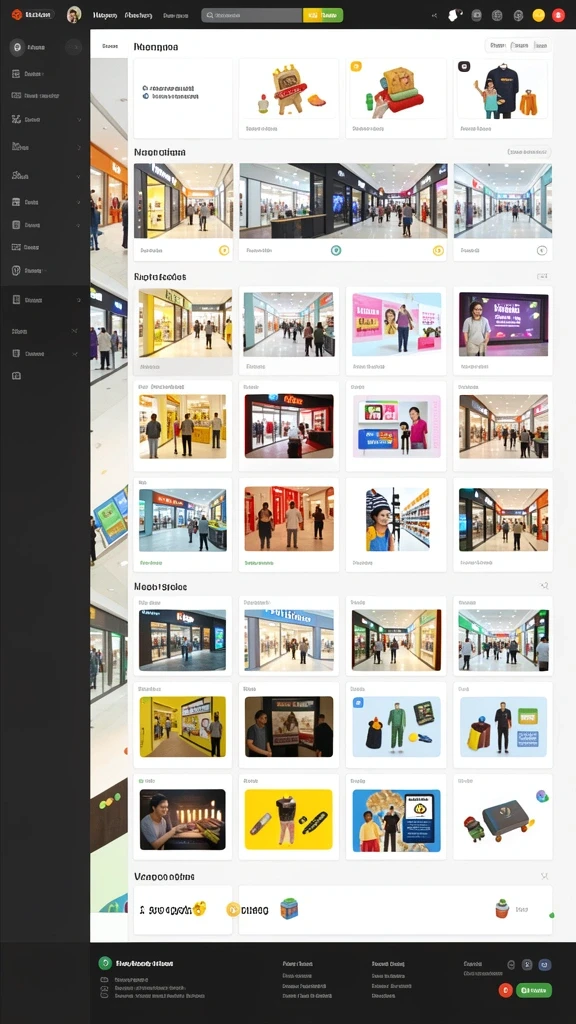
Task: Expand the fourth sidebar item chevron
Action: 79,148
